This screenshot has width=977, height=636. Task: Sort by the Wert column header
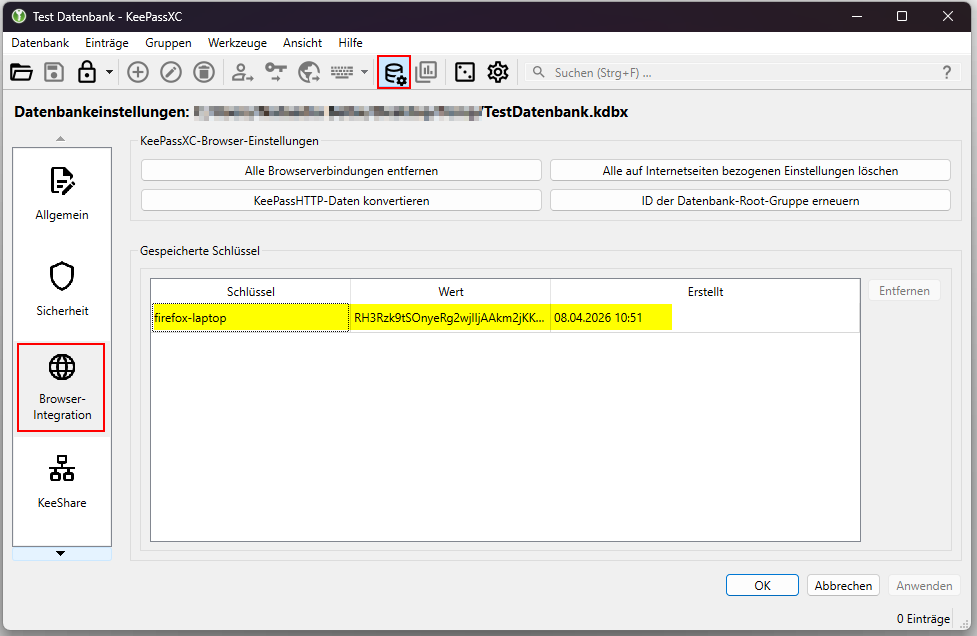click(450, 292)
